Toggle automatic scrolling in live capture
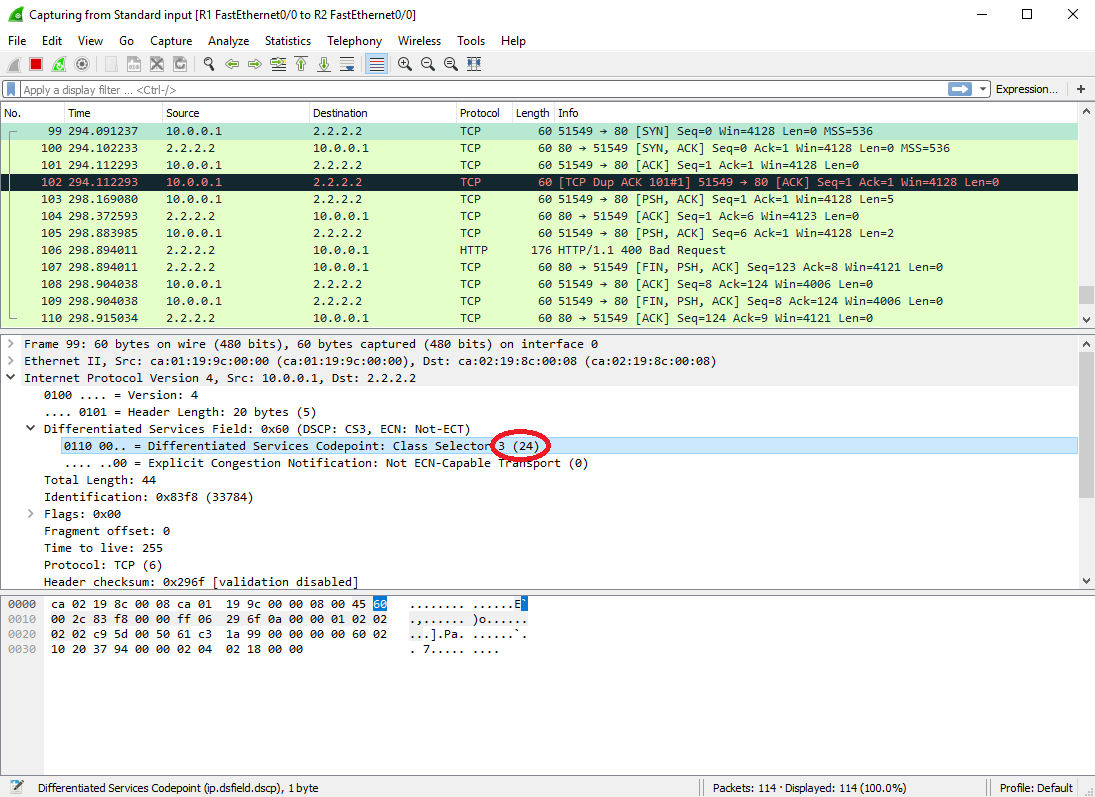The width and height of the screenshot is (1095, 797). 346,63
